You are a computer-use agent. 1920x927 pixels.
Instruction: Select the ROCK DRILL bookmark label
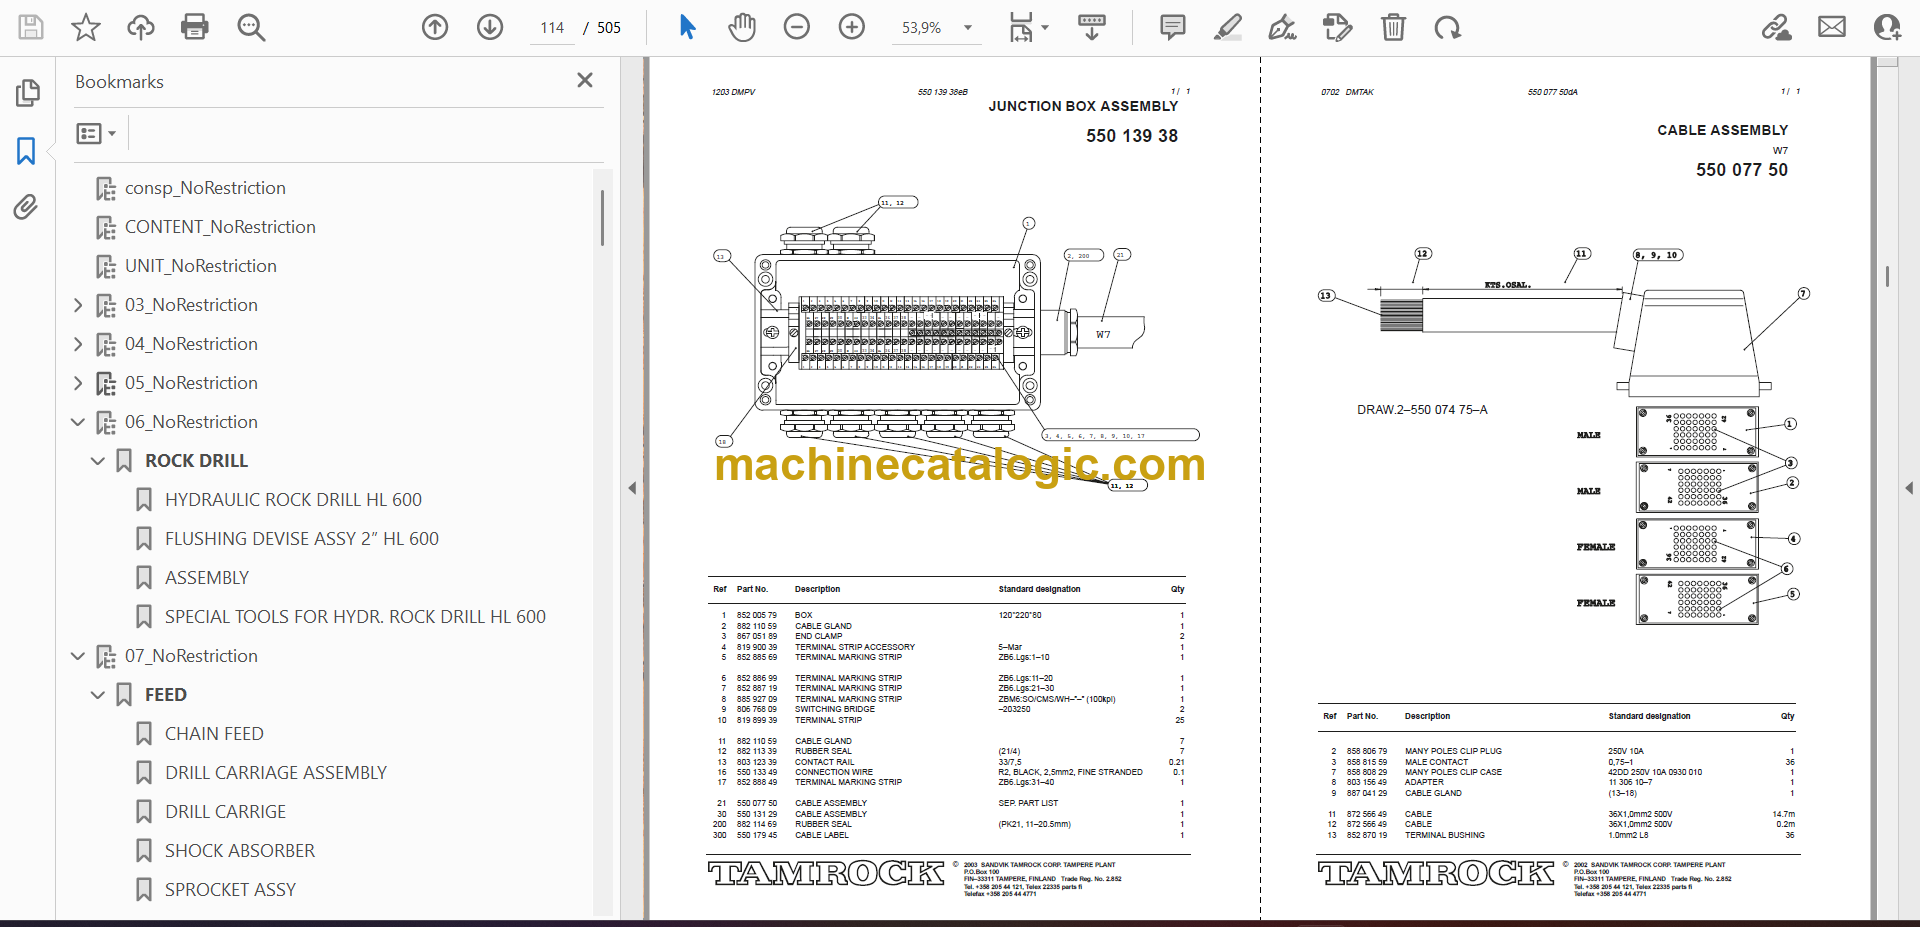click(x=196, y=461)
